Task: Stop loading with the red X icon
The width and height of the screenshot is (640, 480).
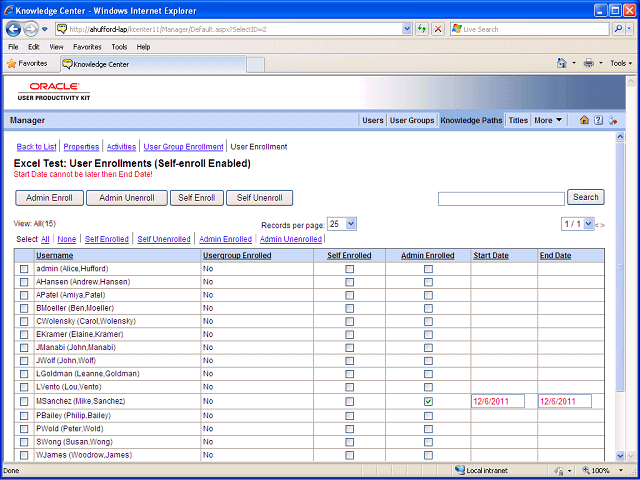Action: 438,29
